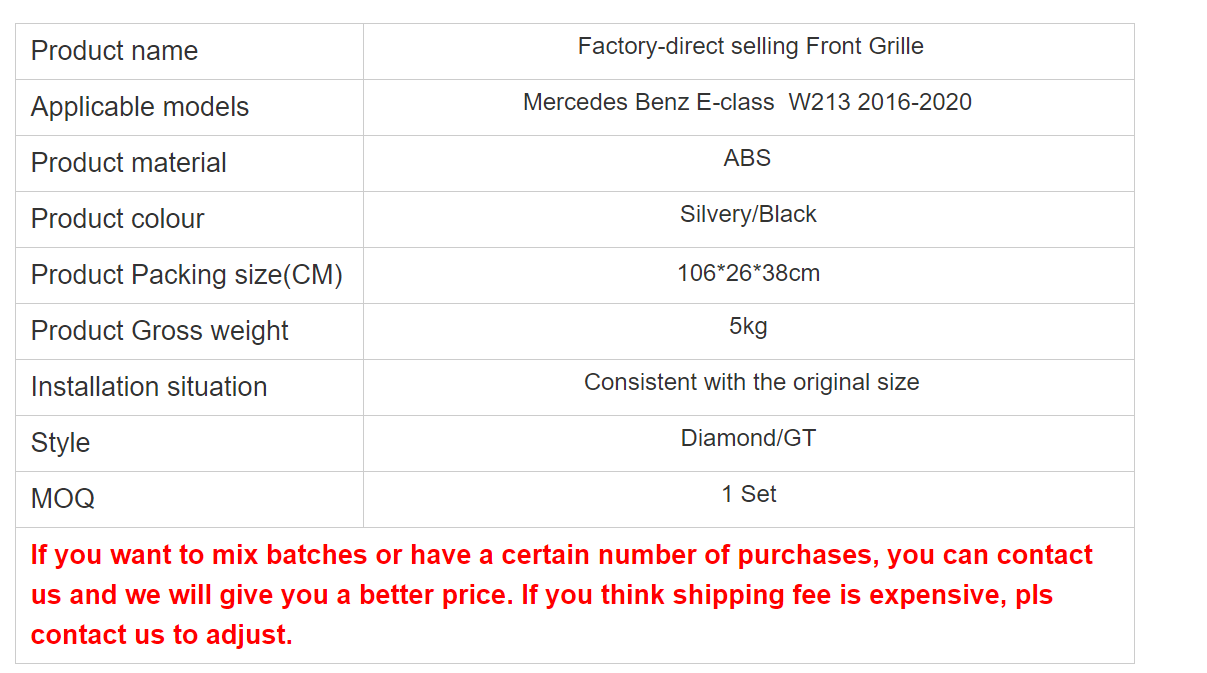Click the 'Installation situation' label
This screenshot has height=673, width=1207.
[149, 387]
